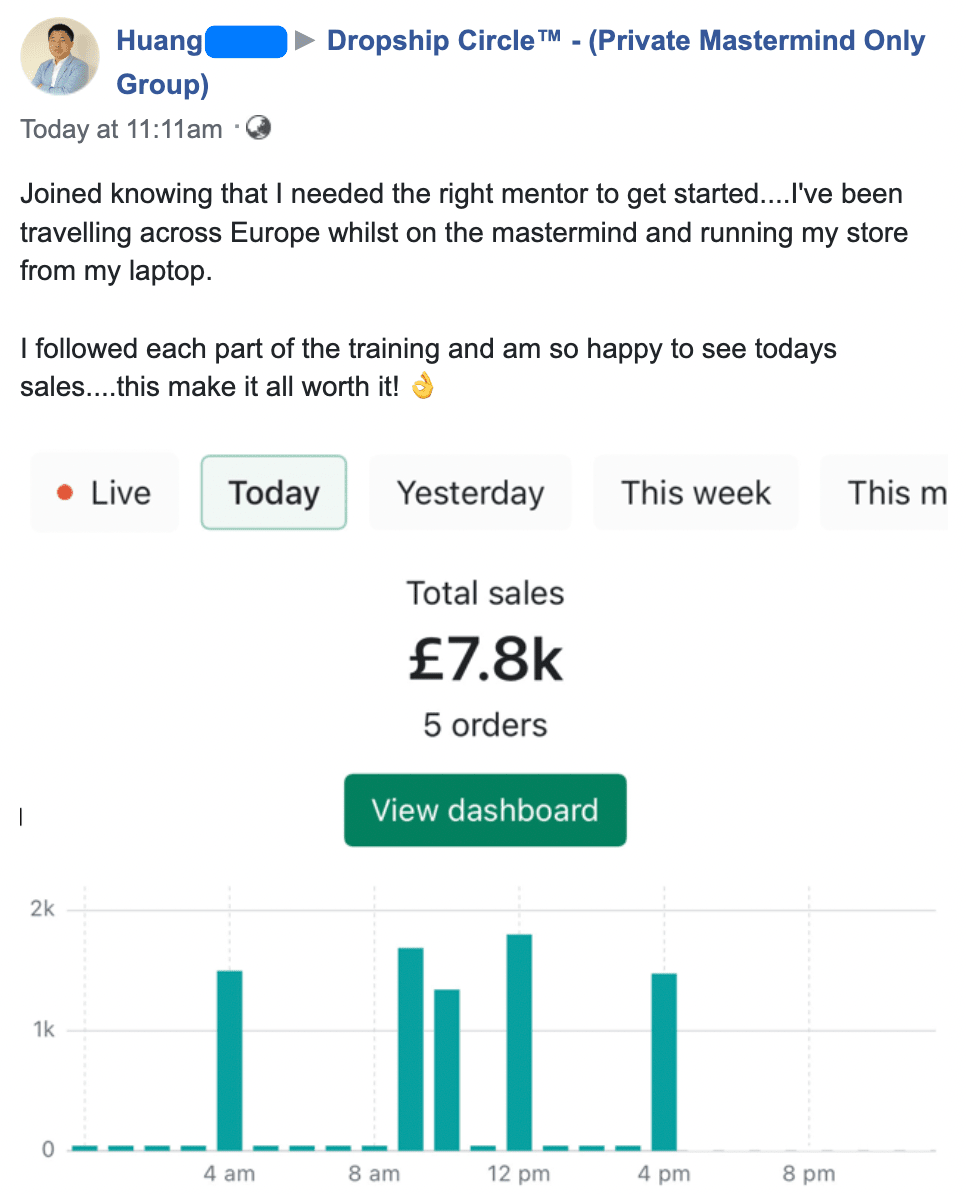Screen dimensions: 966x1194
Task: Select the This week tab
Action: [696, 493]
